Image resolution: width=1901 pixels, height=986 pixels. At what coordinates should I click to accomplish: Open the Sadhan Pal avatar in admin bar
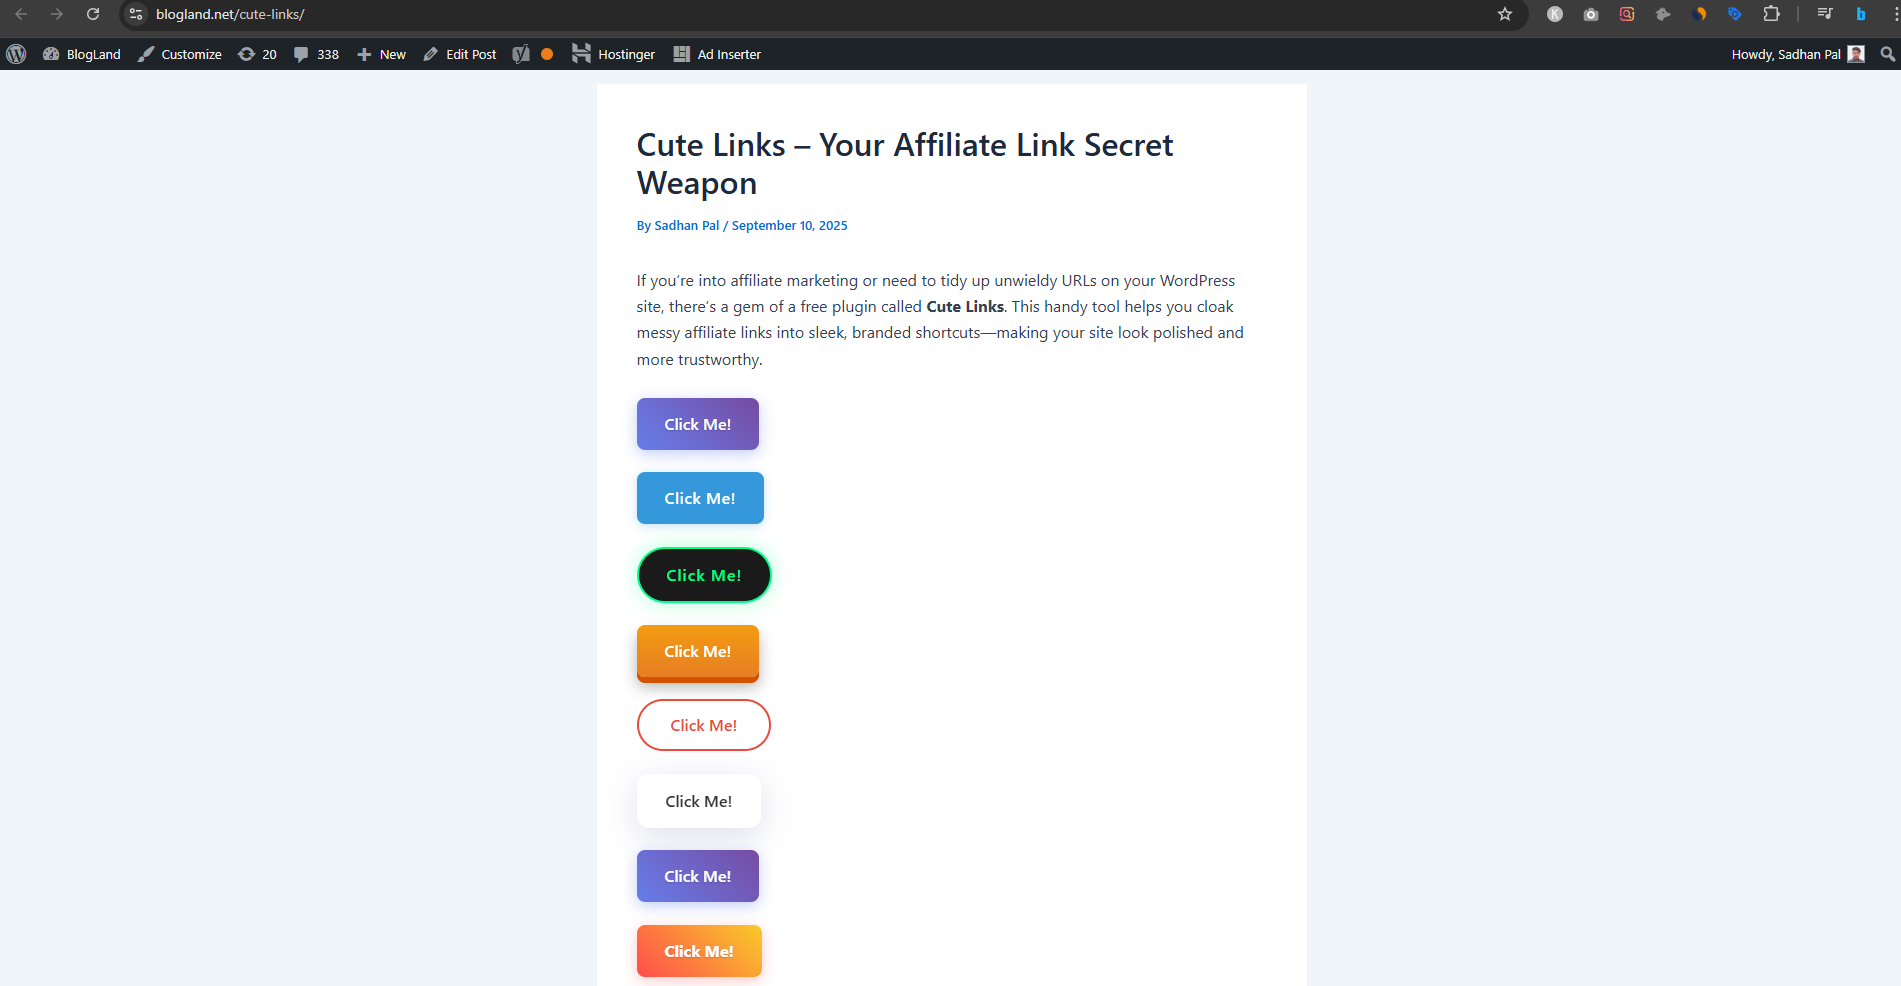pos(1856,54)
